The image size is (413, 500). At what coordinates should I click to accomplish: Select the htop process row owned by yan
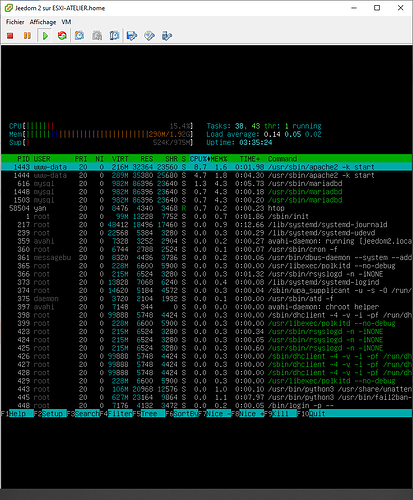pos(206,208)
